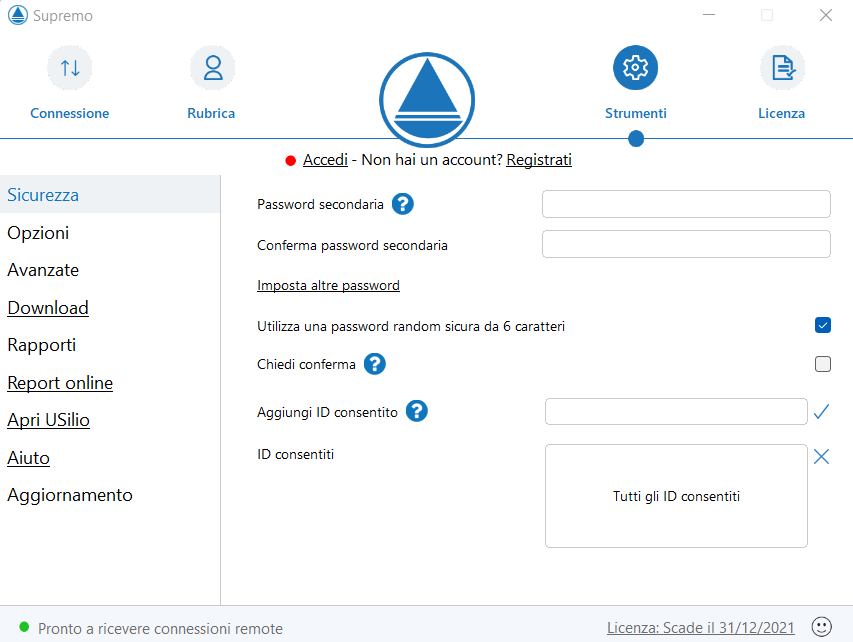Click the Strumenti gear icon
853x642 pixels.
coord(635,67)
